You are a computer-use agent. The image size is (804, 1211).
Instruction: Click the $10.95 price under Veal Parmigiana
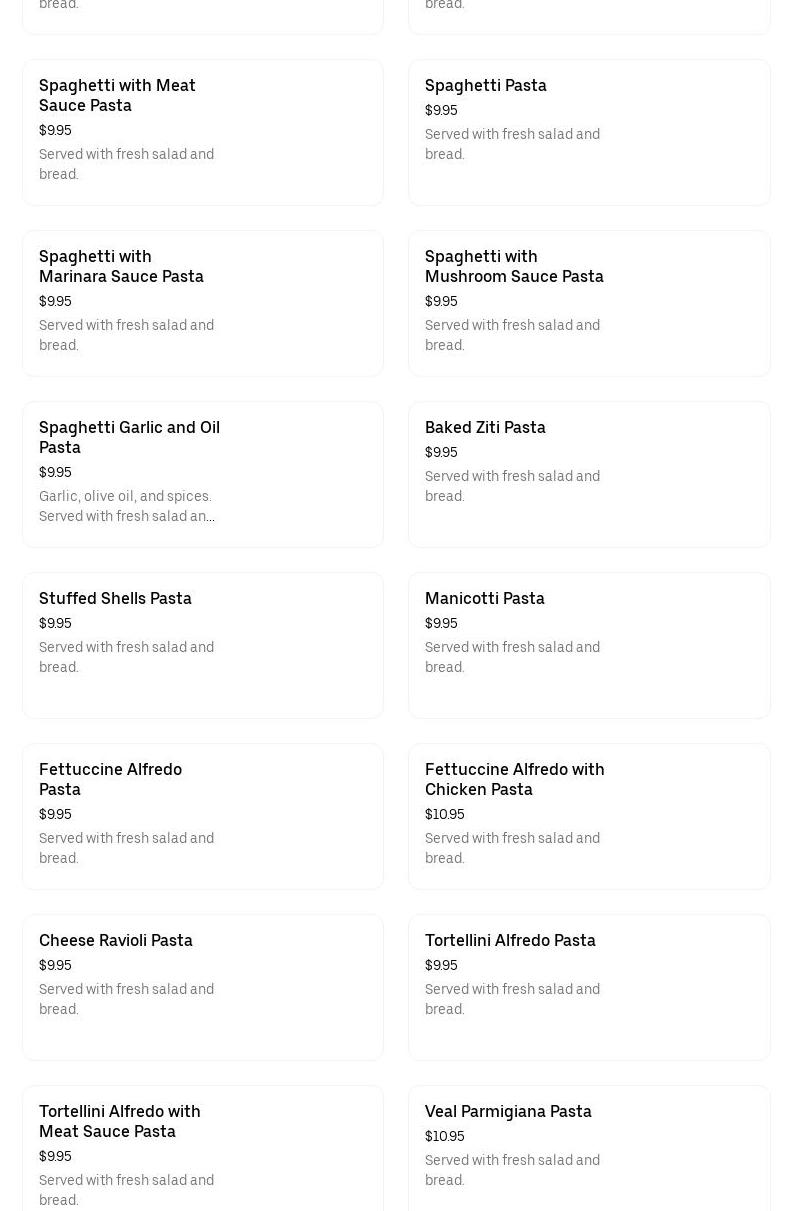click(x=445, y=1137)
